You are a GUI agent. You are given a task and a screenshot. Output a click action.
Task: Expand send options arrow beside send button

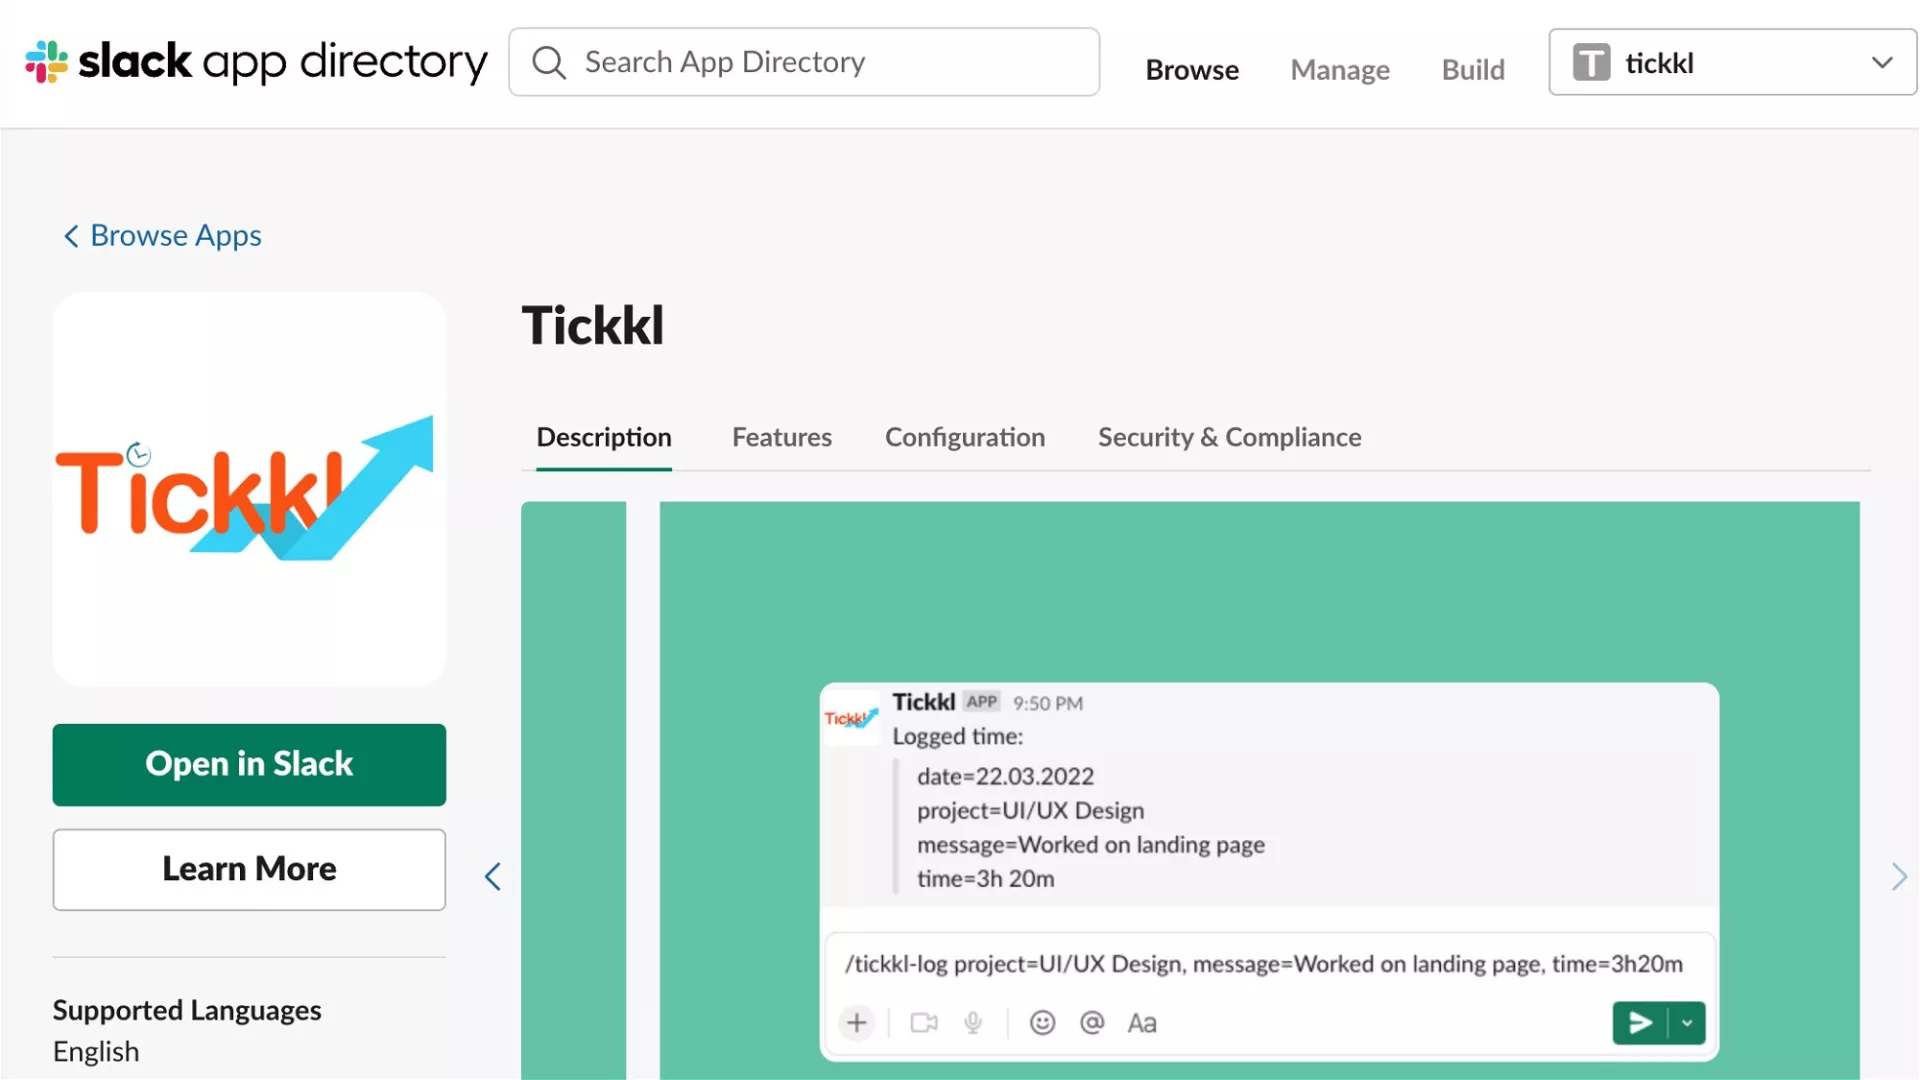point(1688,1023)
